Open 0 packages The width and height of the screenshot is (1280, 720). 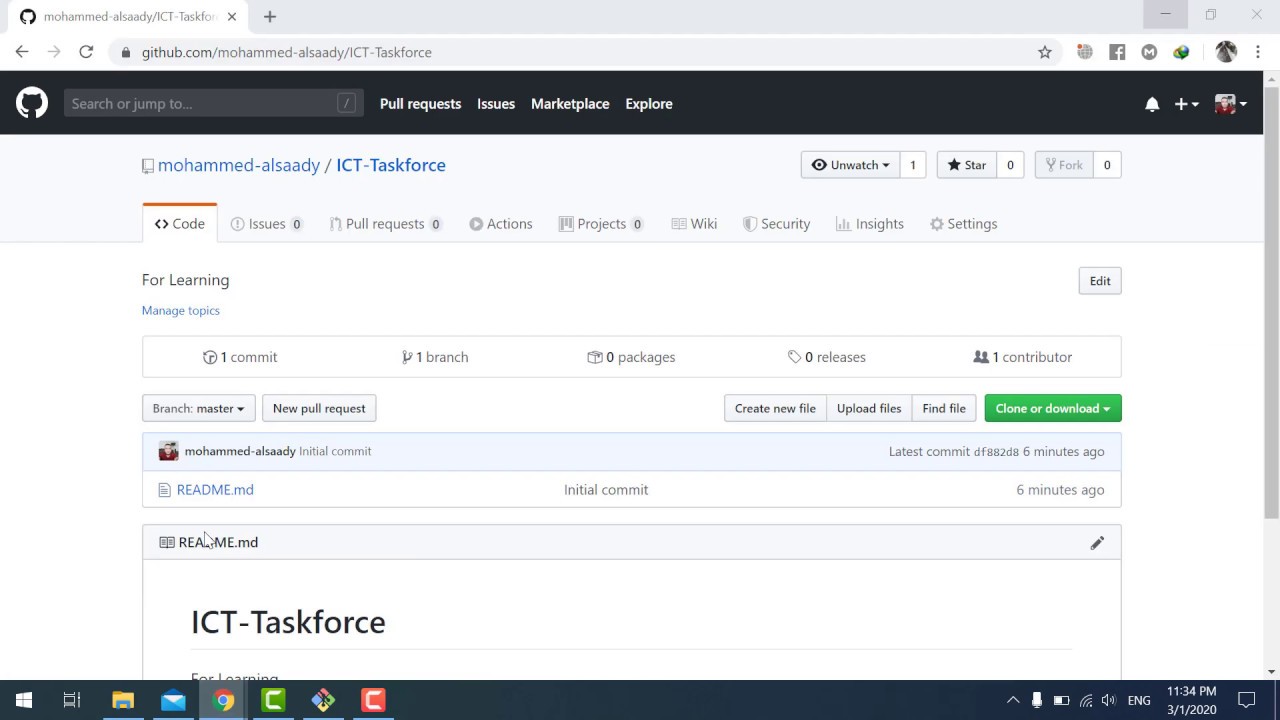click(x=631, y=357)
